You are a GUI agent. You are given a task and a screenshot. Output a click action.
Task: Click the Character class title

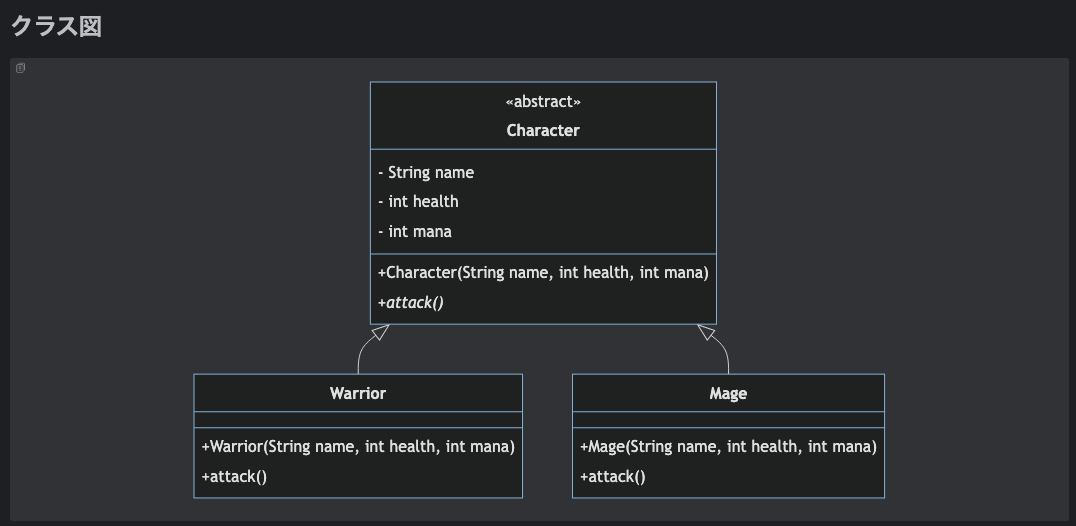[x=543, y=130]
